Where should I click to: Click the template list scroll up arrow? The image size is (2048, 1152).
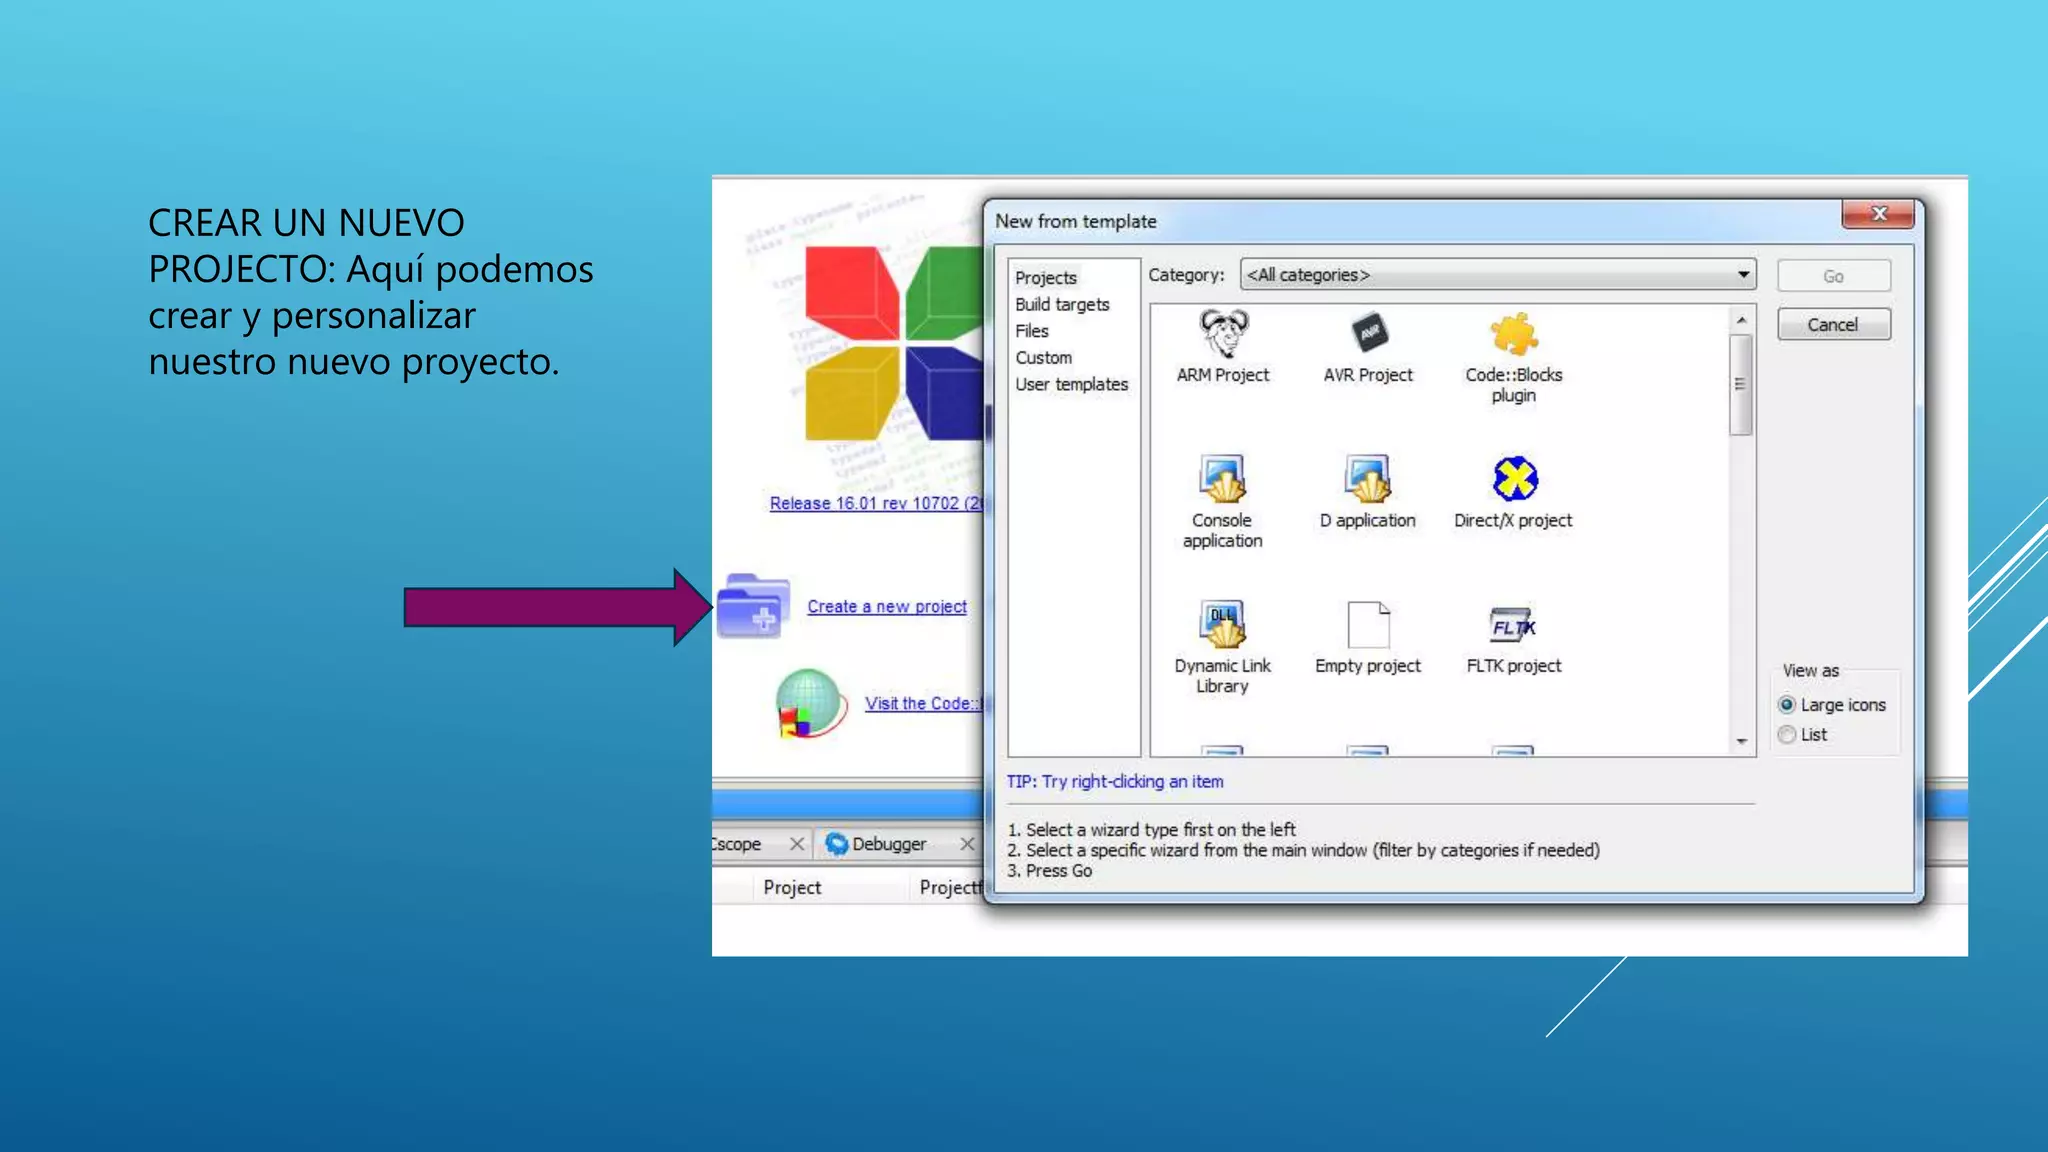[1741, 320]
